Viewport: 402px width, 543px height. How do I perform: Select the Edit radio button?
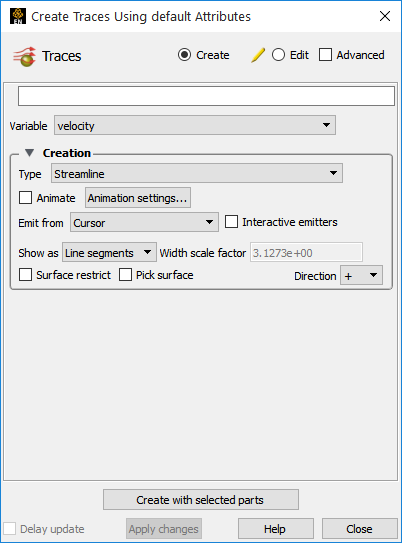click(x=278, y=55)
